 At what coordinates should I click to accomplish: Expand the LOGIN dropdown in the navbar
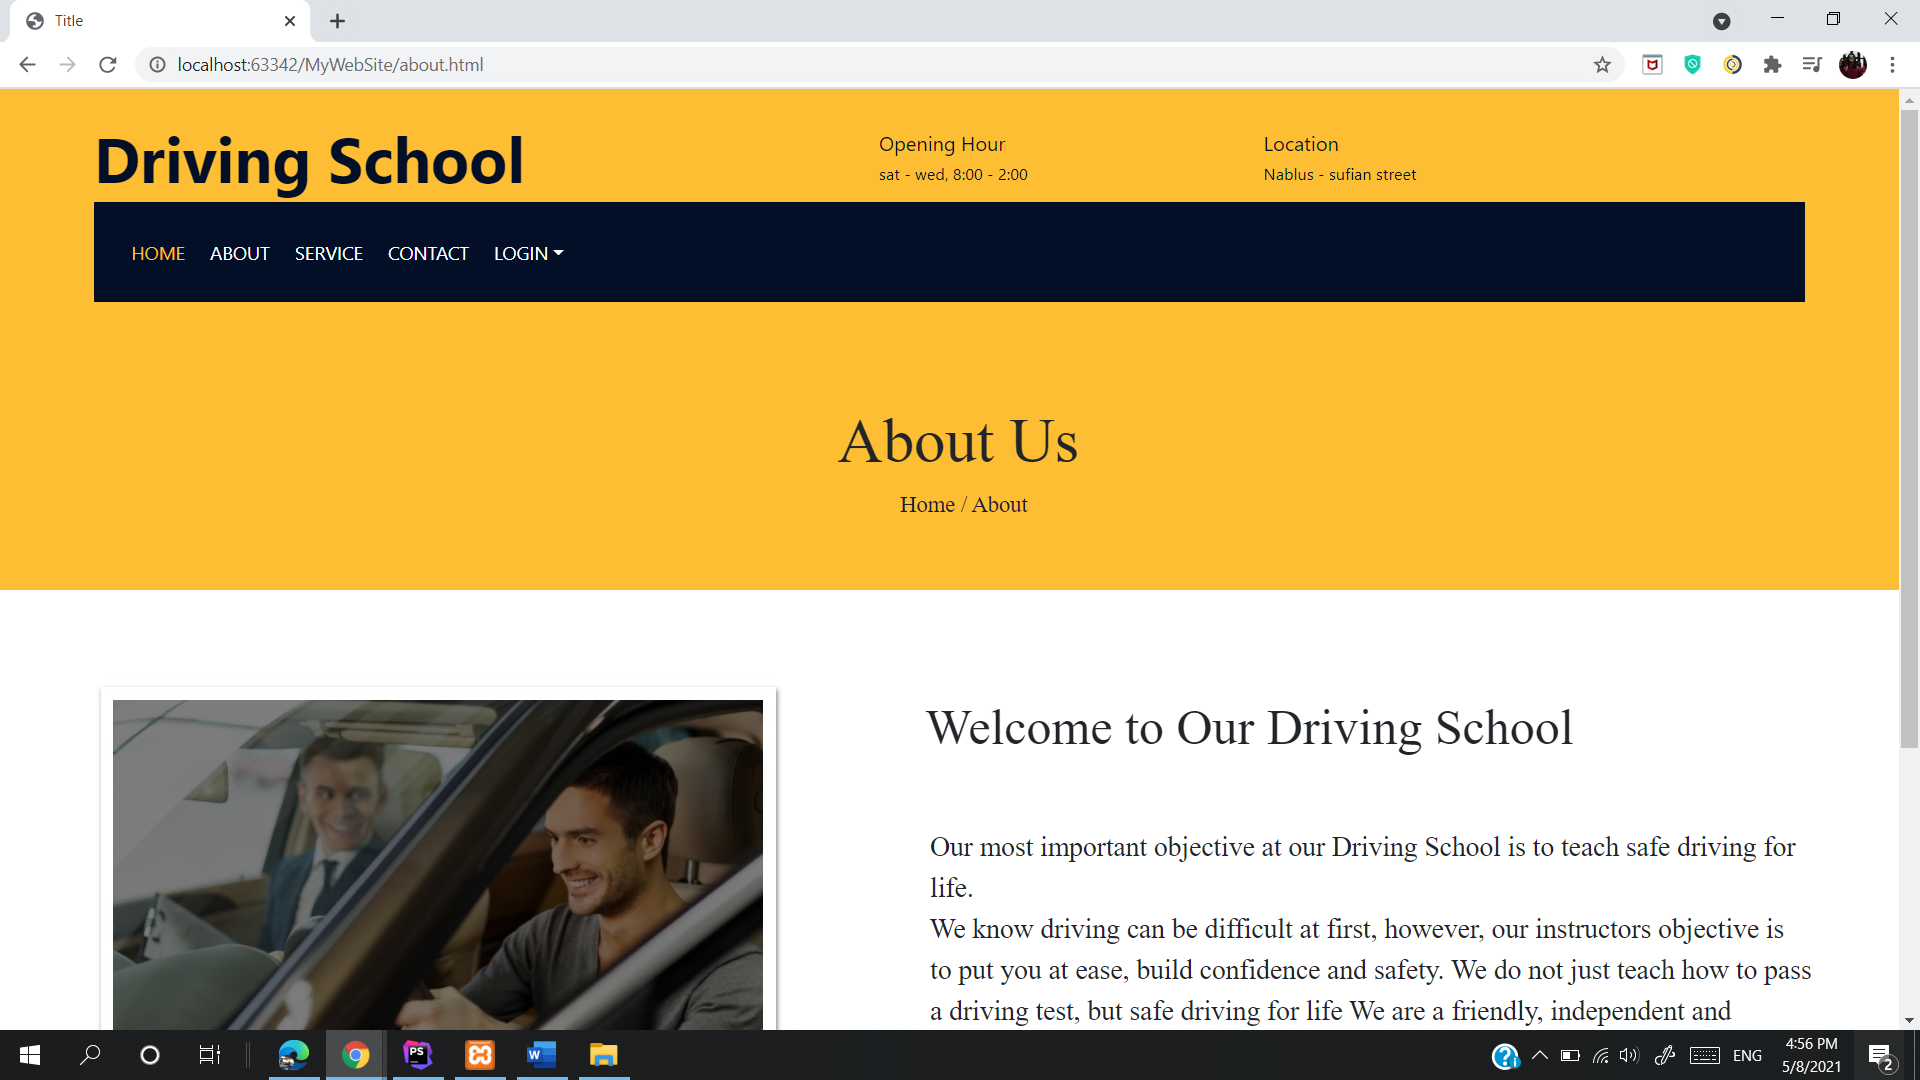coord(528,253)
